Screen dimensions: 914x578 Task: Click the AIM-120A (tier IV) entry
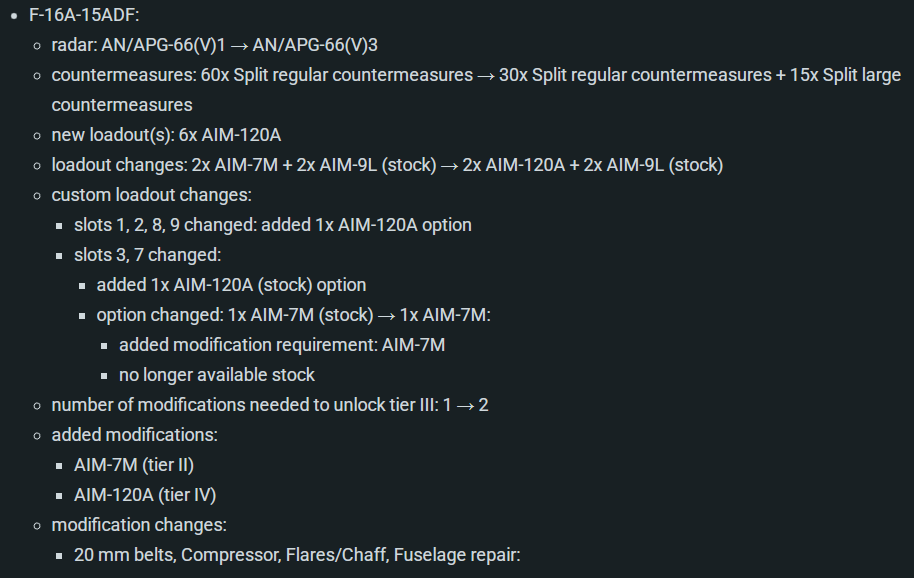[x=145, y=495]
